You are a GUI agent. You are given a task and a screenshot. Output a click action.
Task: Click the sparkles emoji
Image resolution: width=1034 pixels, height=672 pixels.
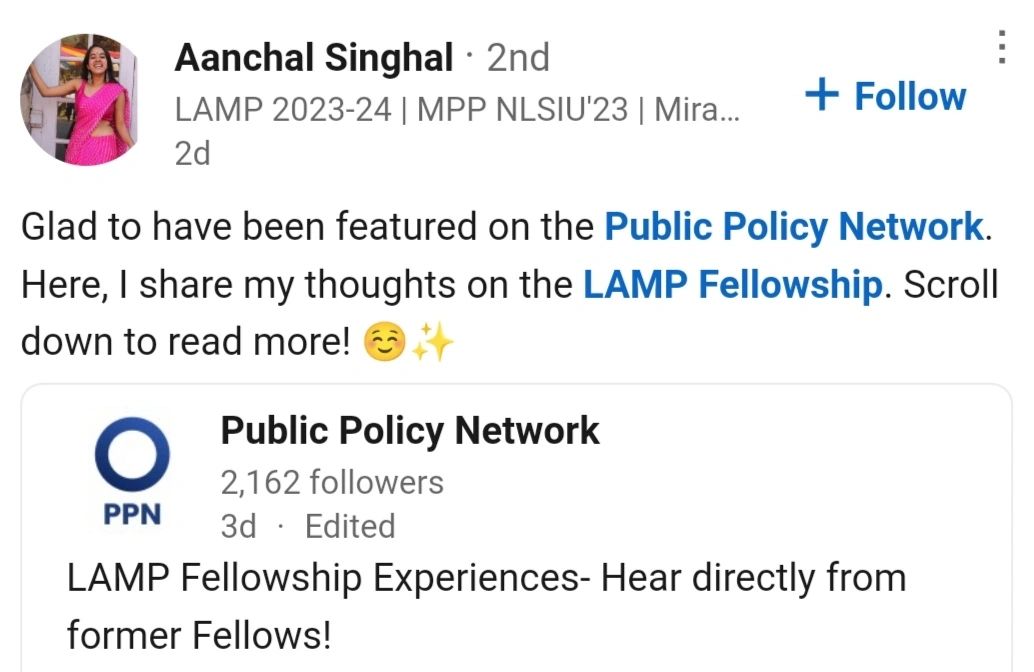[x=432, y=342]
